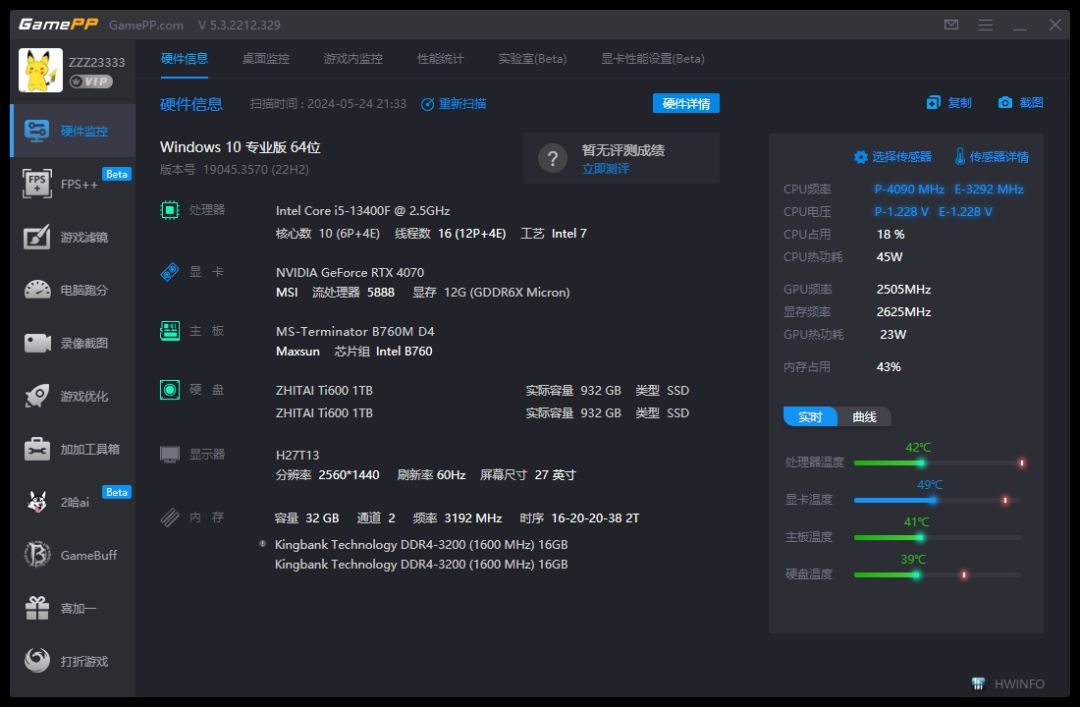Viewport: 1080px width, 707px height.
Task: Click the VIP badge under username
Action: [91, 81]
